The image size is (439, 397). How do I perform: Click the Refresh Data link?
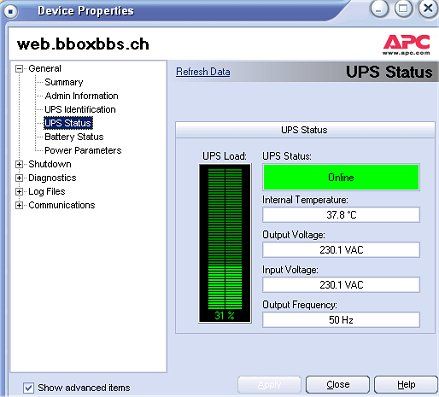point(203,72)
